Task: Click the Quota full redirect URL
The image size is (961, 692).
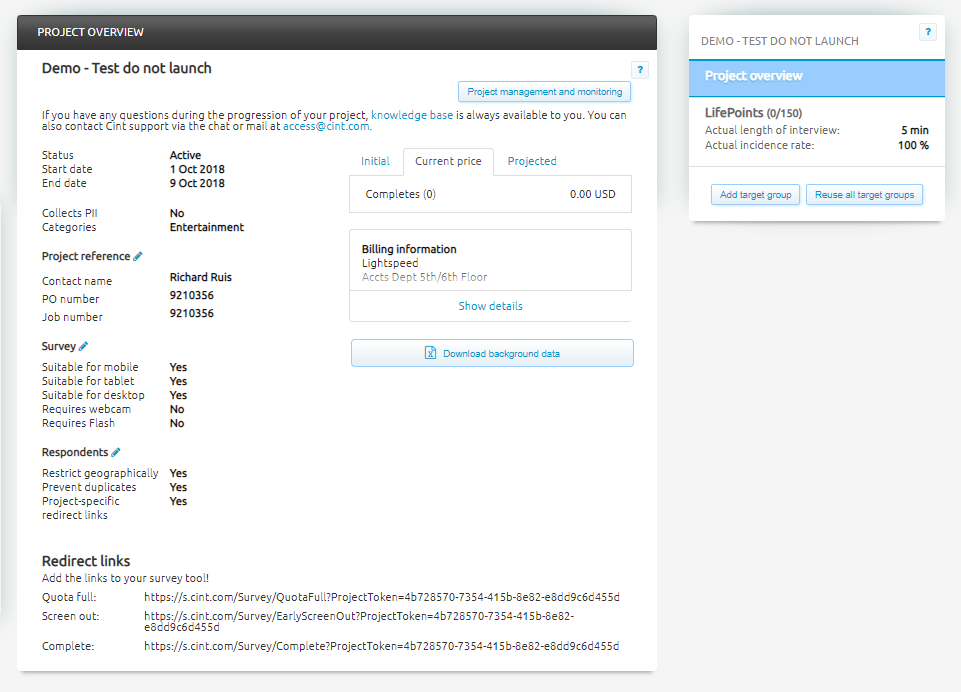Action: [381, 597]
